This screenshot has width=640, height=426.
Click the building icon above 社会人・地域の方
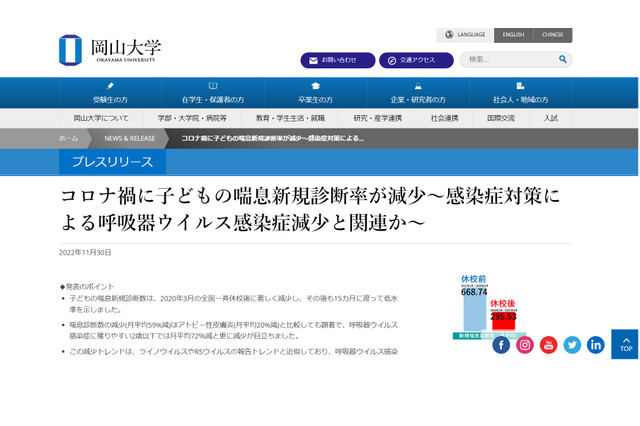pos(520,86)
